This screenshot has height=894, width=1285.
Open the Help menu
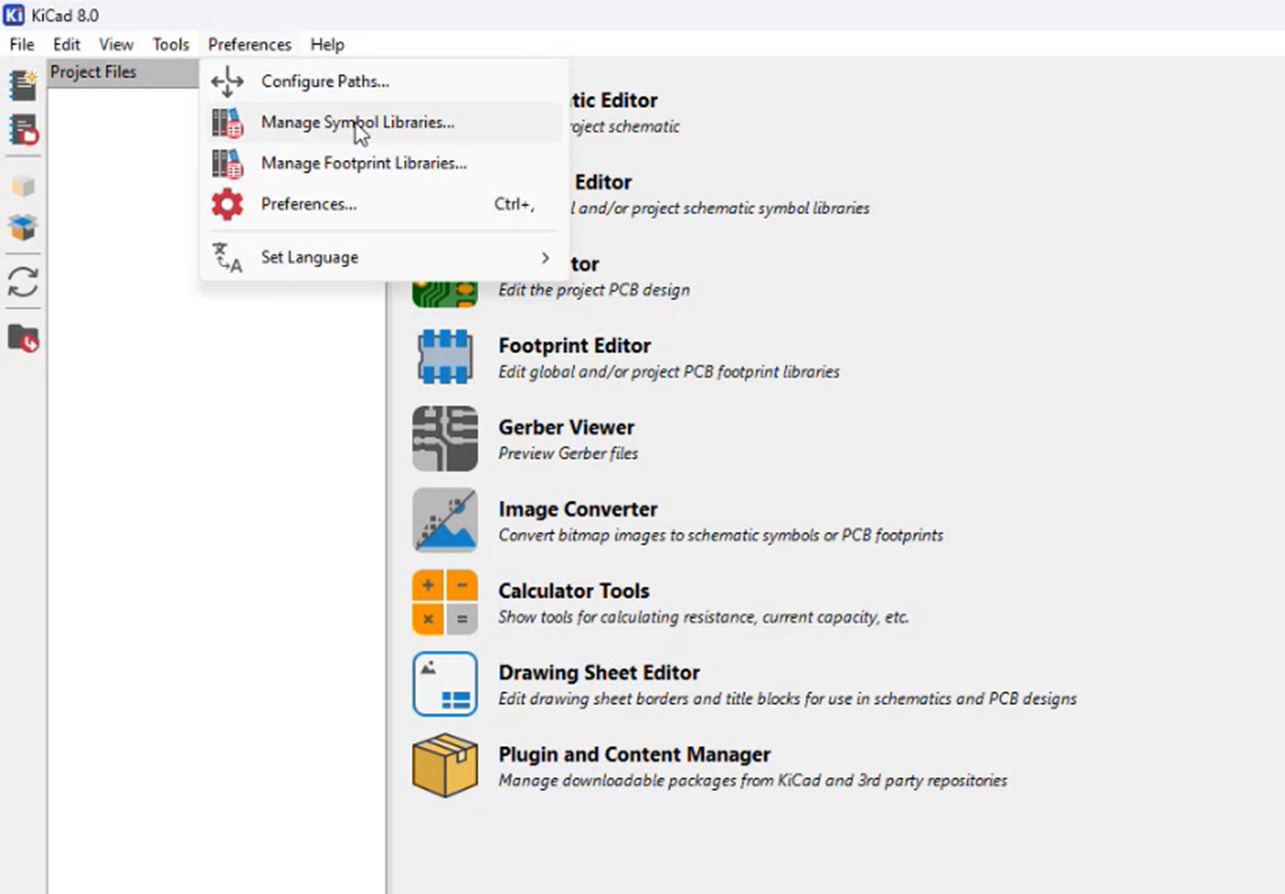coord(327,44)
